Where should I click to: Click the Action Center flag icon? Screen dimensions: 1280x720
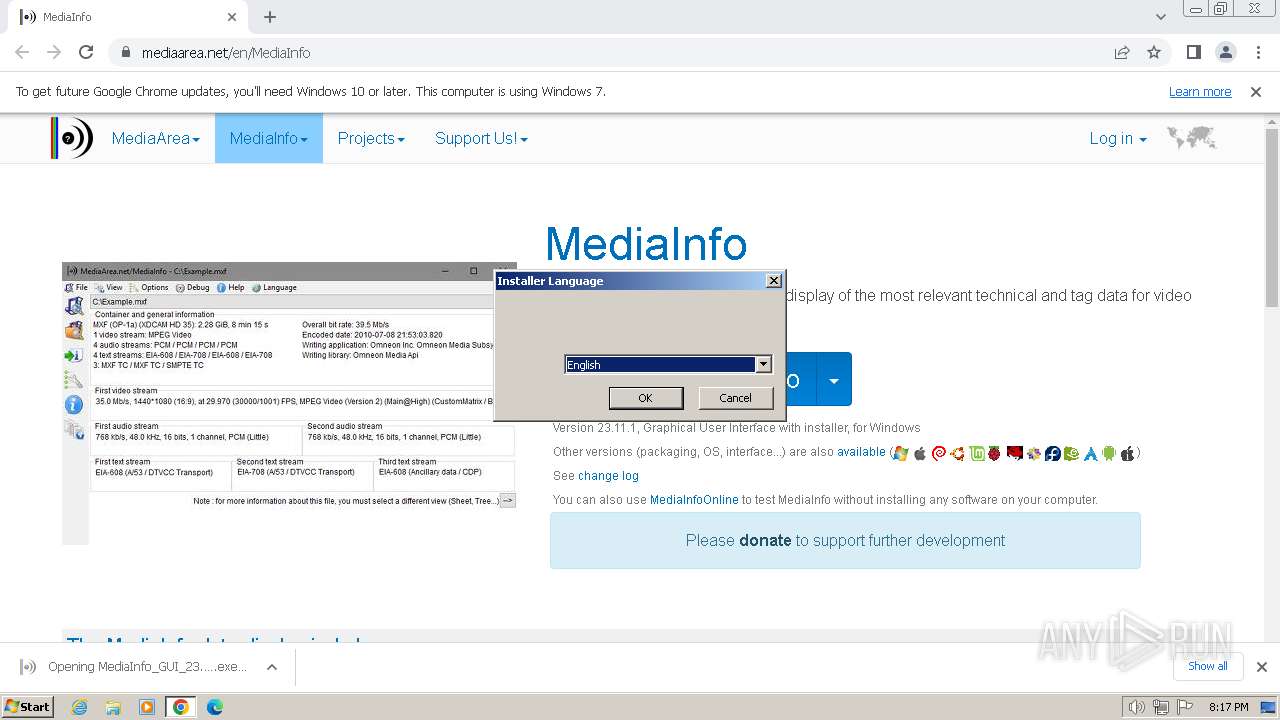point(1185,707)
